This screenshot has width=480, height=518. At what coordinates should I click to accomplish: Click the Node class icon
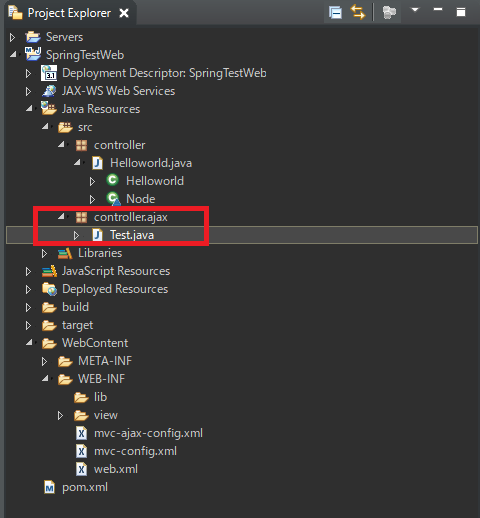(113, 199)
